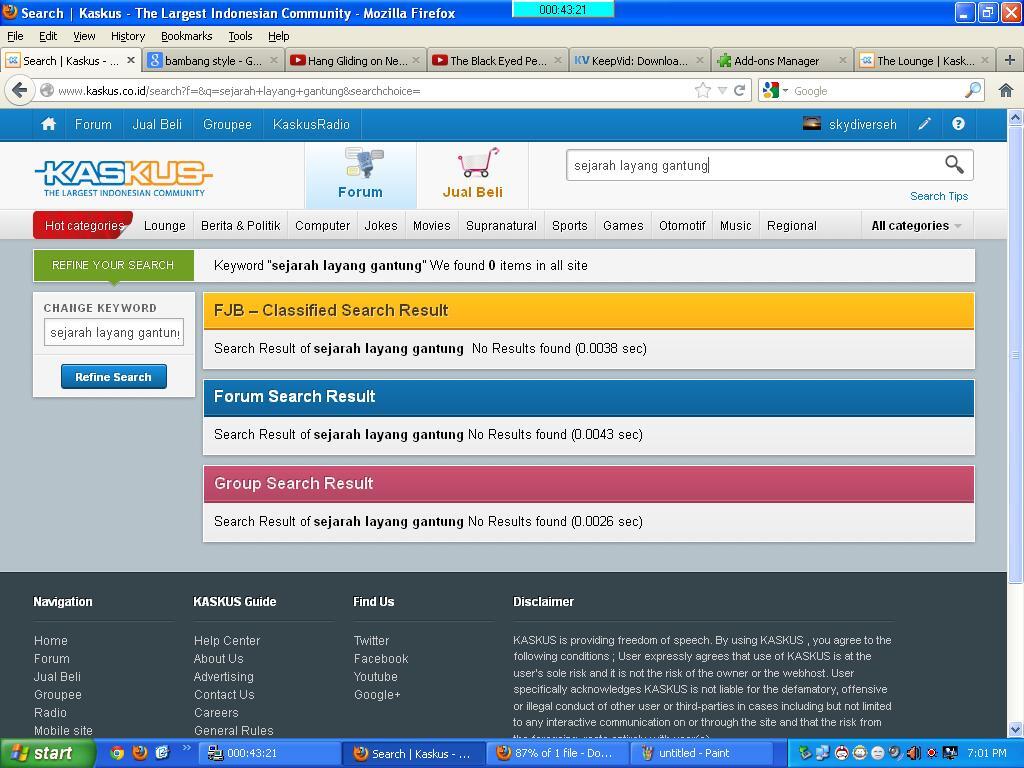Open the Bookmarks menu
Viewport: 1024px width, 768px height.
tap(187, 36)
